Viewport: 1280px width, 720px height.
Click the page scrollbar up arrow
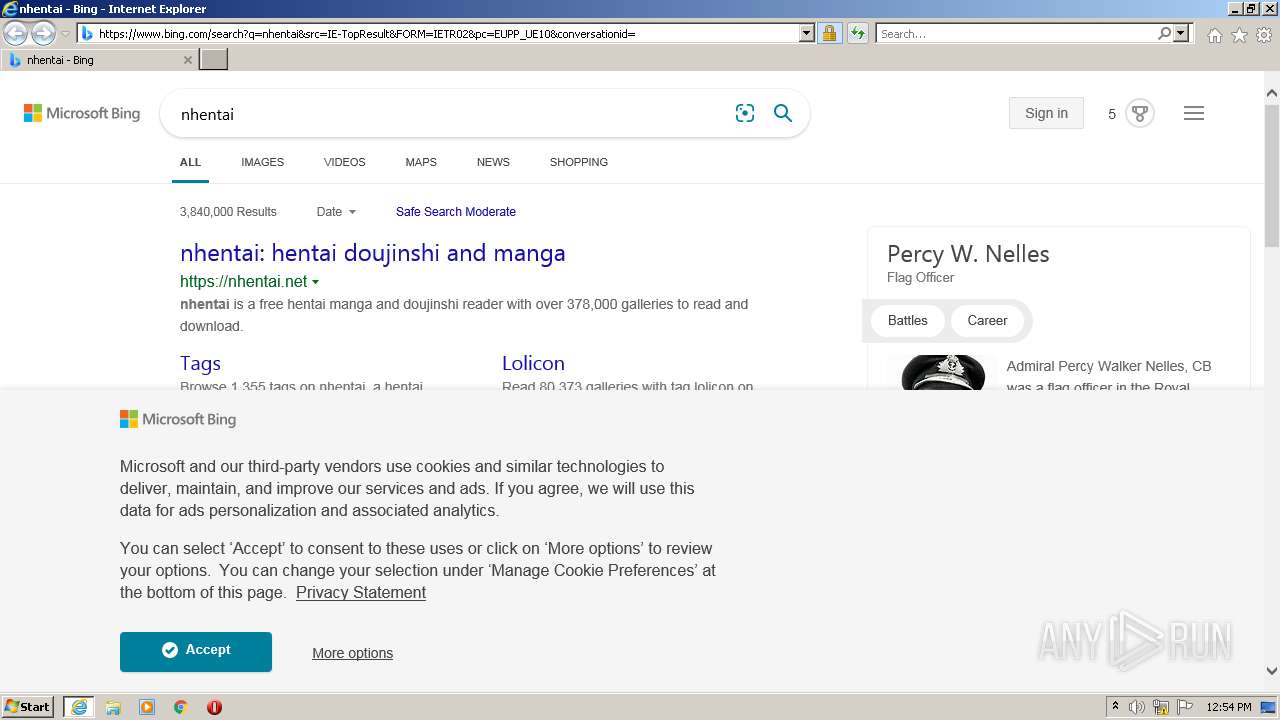(1271, 93)
